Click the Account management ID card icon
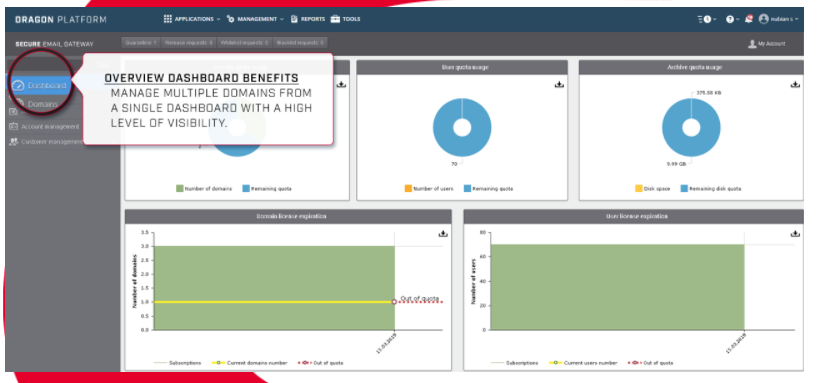 click(x=14, y=126)
